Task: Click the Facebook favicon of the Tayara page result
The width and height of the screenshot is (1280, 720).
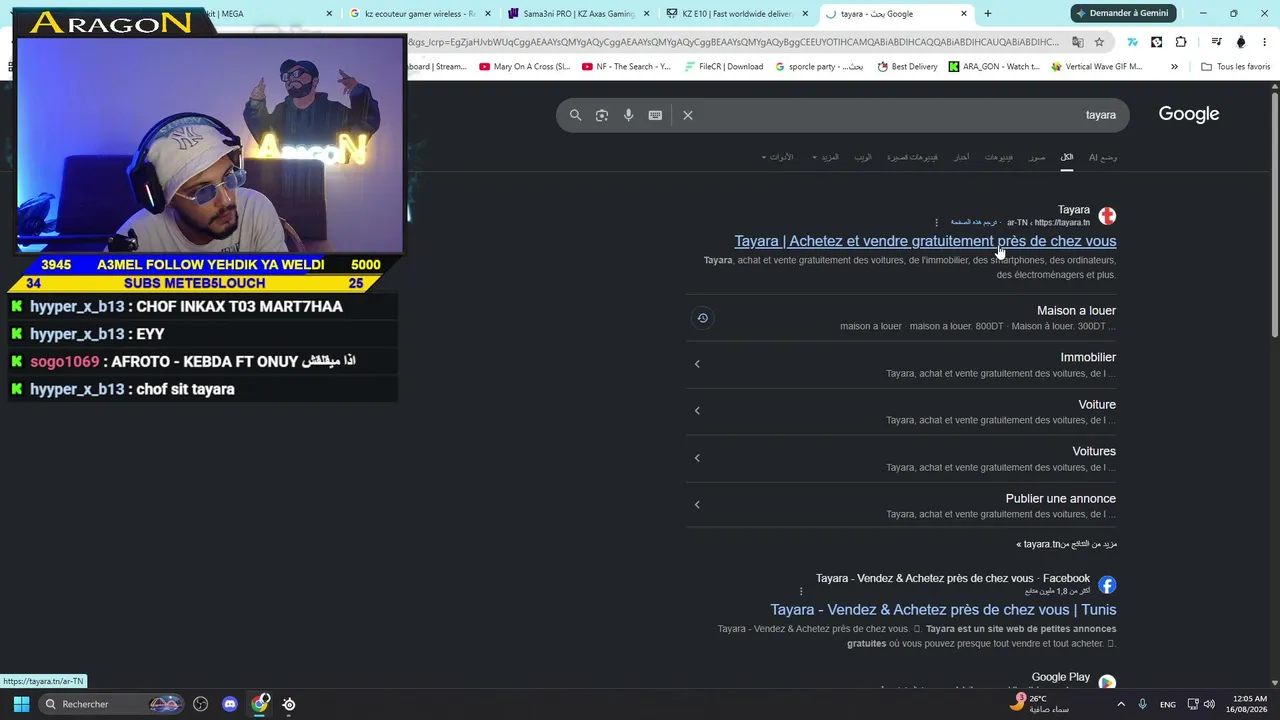Action: tap(1107, 585)
